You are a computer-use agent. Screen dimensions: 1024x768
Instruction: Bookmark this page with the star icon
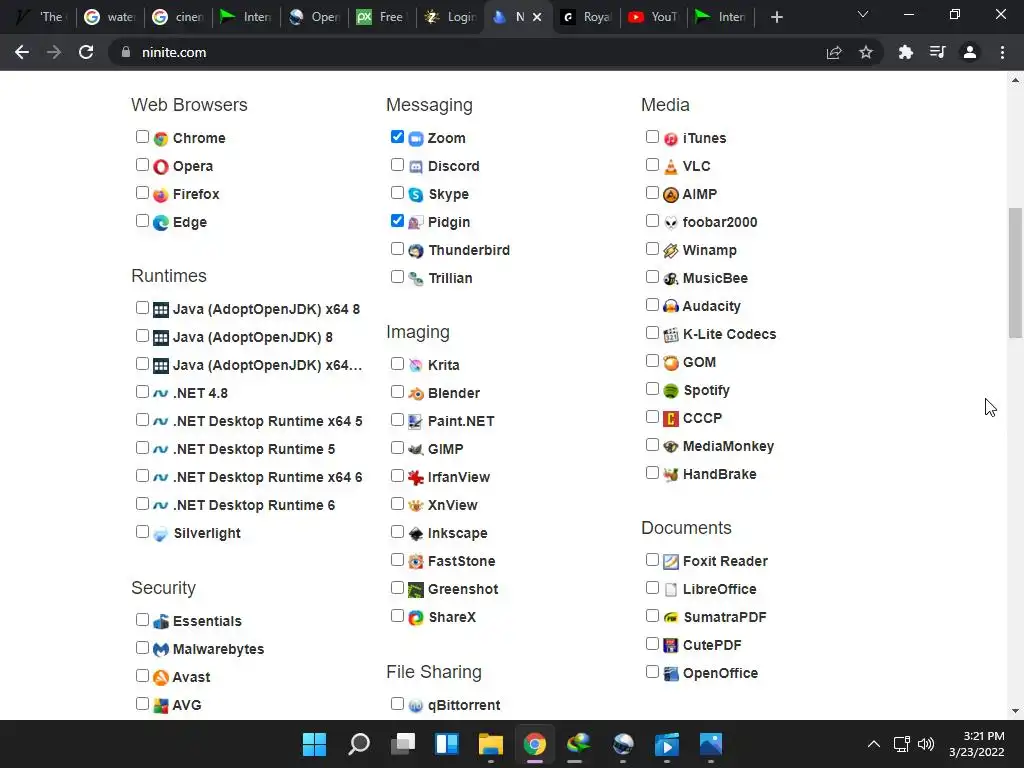866,52
